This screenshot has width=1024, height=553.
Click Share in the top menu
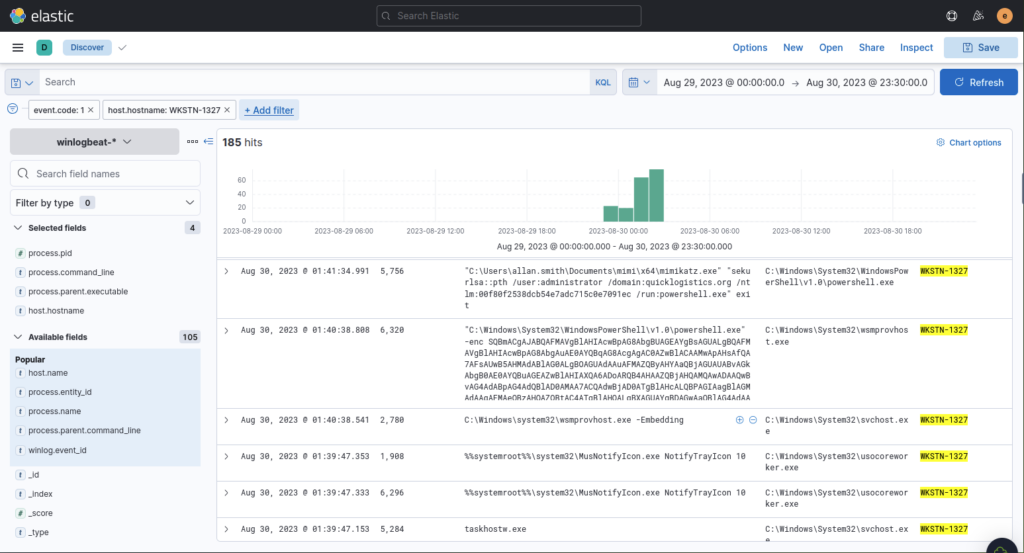point(871,47)
